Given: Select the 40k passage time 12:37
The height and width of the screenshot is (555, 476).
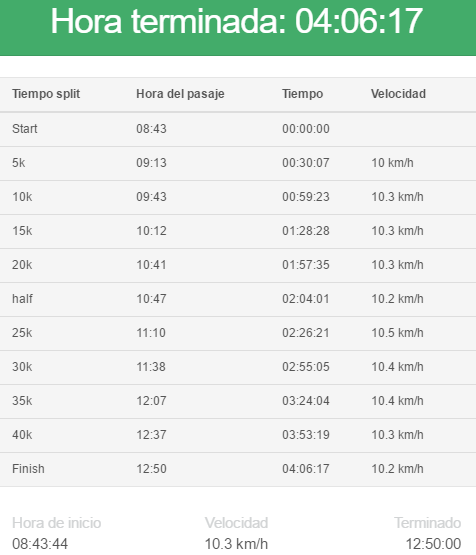Looking at the screenshot, I should 151,435.
